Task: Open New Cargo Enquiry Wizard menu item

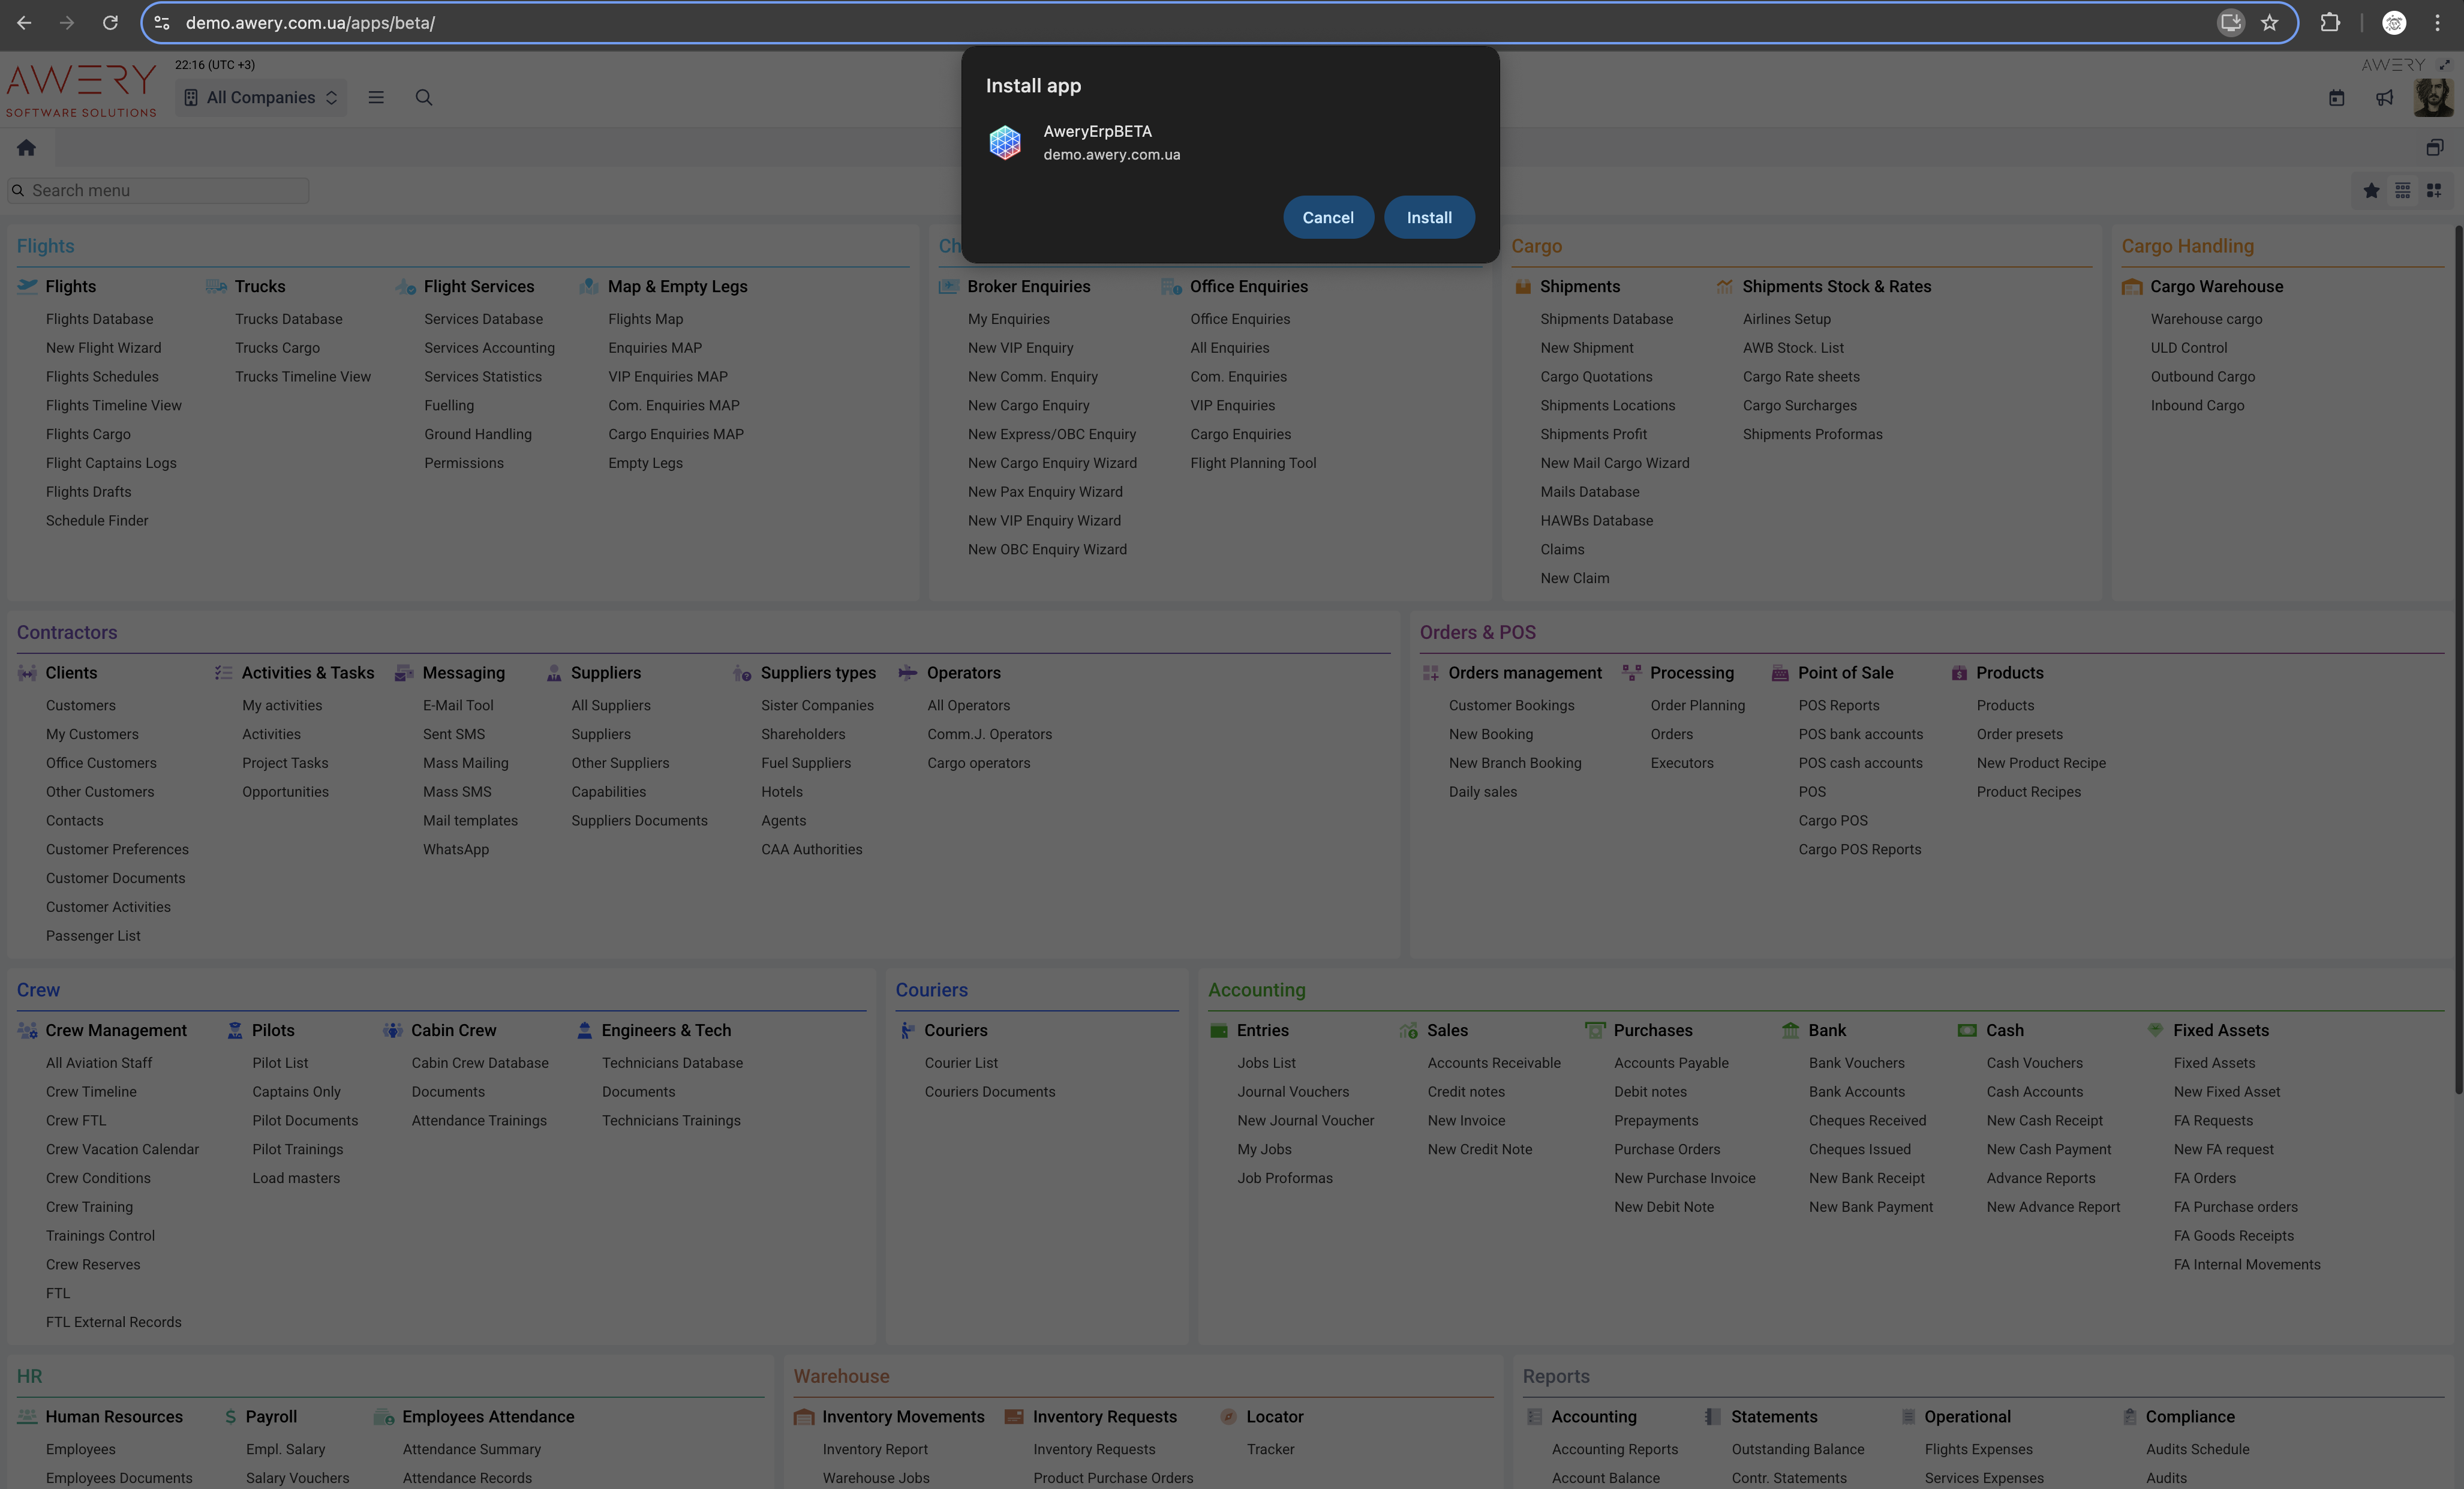Action: (x=1052, y=463)
